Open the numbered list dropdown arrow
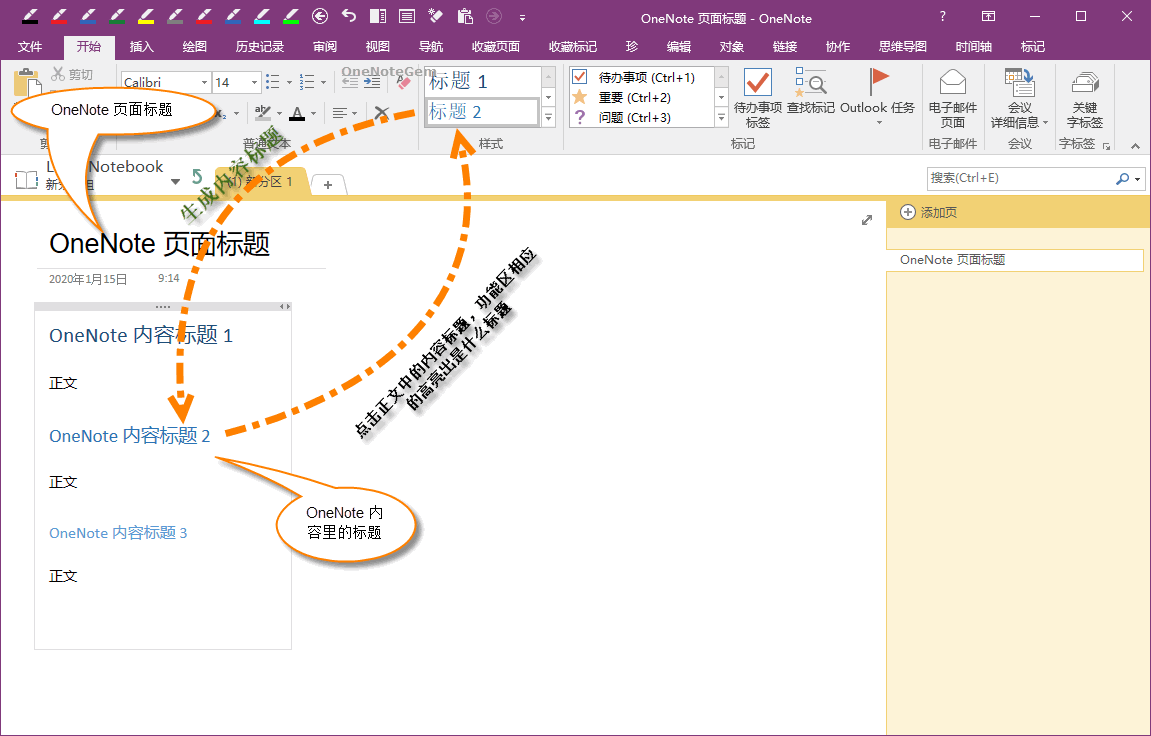 tap(323, 82)
